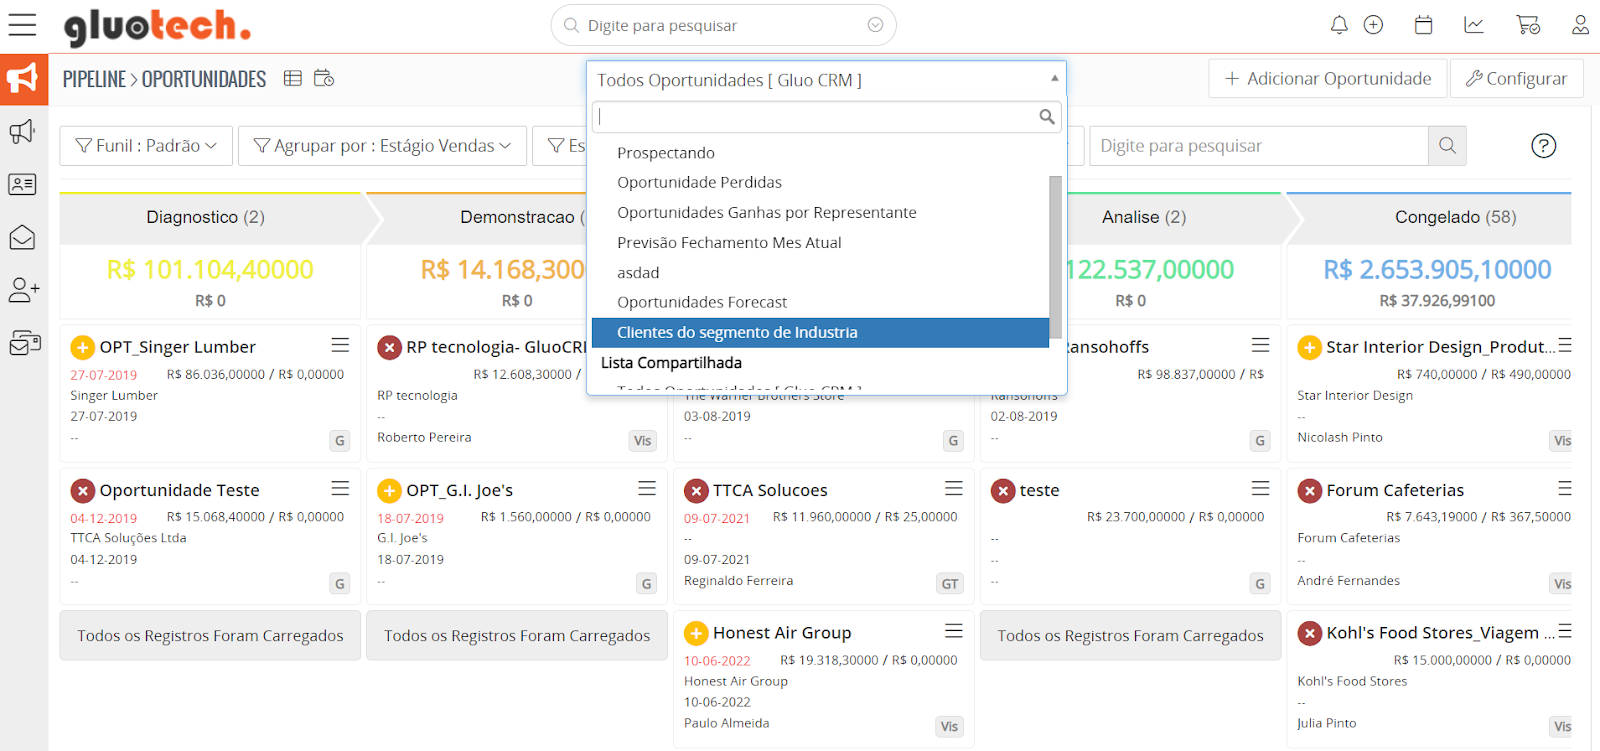Click the GT badge on TTCA Solucoes

click(950, 584)
